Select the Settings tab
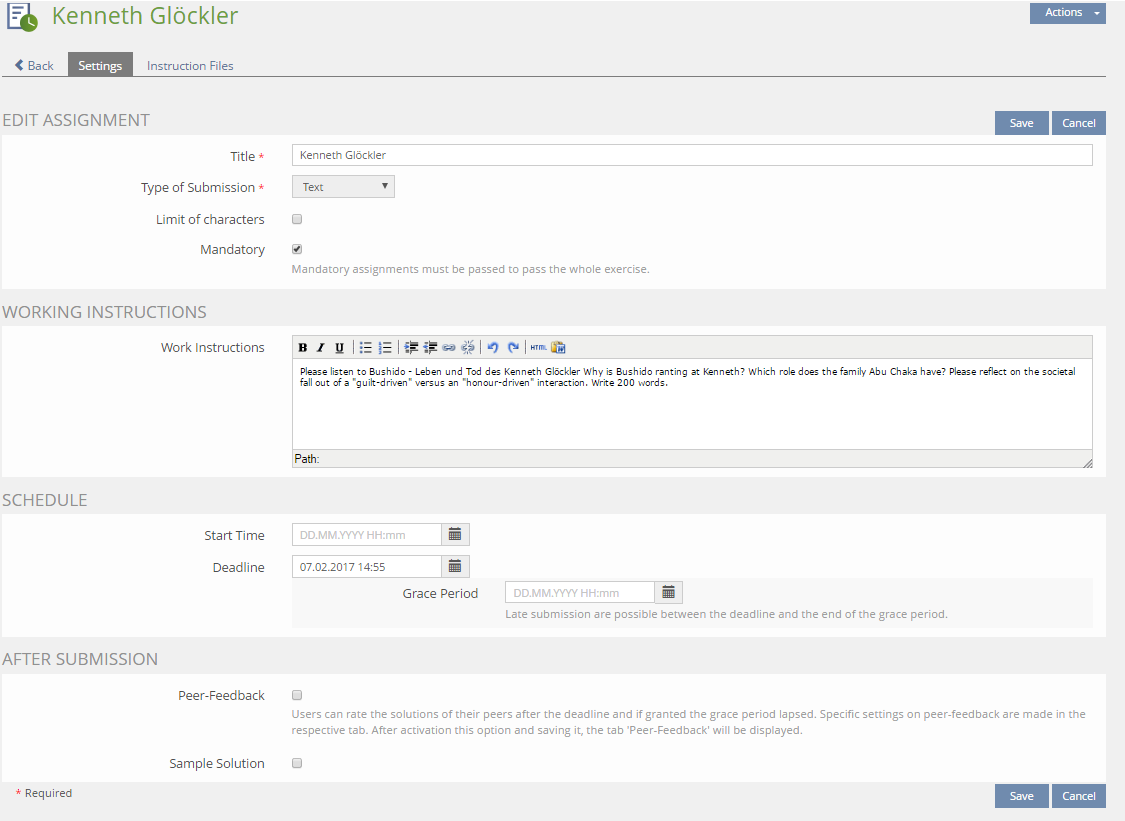 tap(100, 66)
